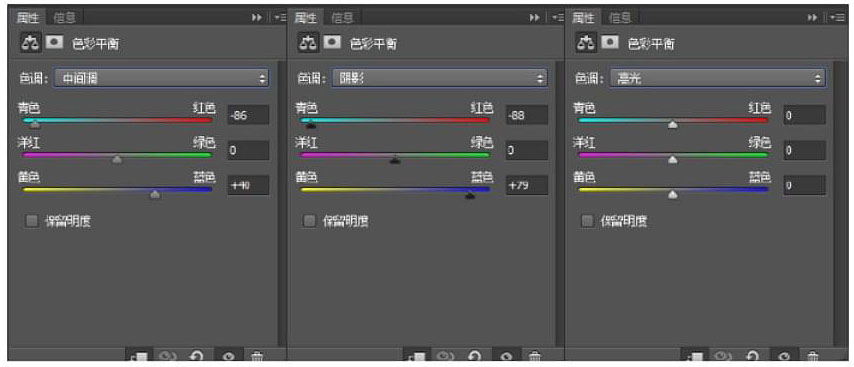Click the yellow-blue value field in the 高光 panel
This screenshot has height=367, width=854.
coord(804,185)
